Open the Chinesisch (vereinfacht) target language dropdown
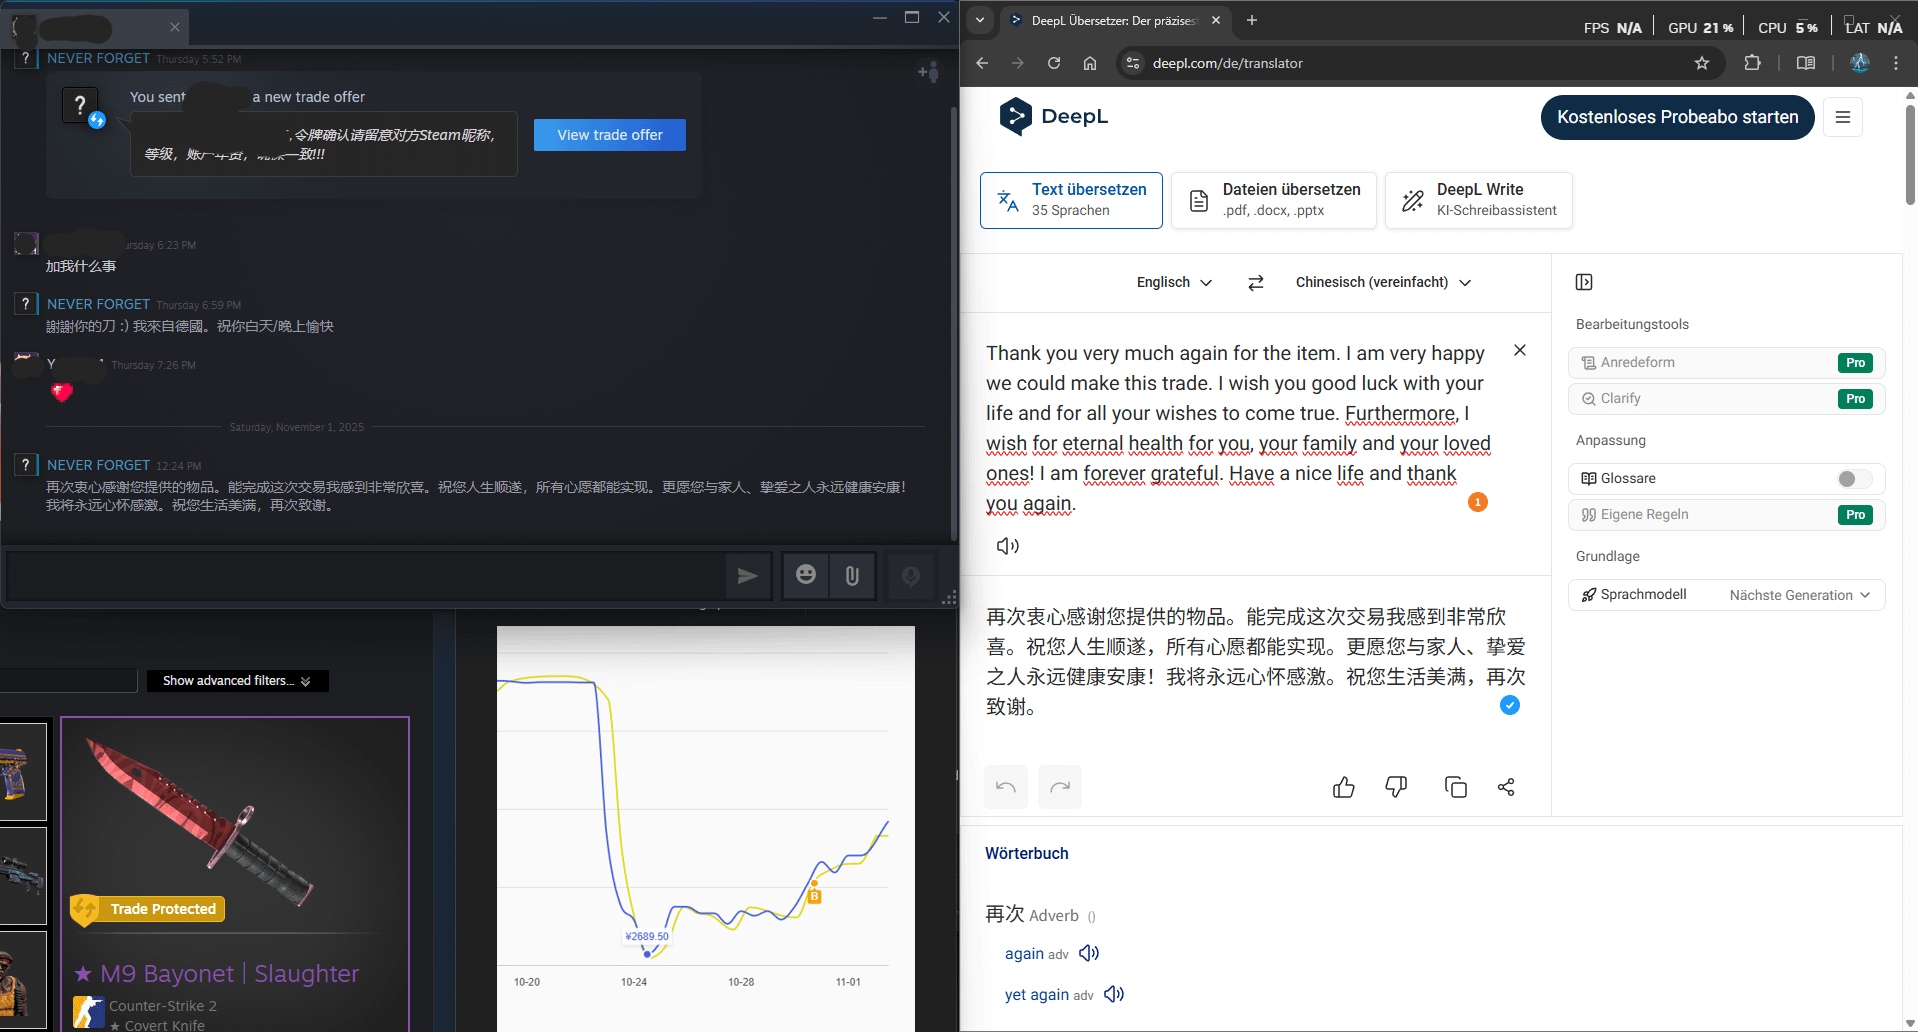Viewport: 1918px width, 1032px height. tap(1383, 283)
